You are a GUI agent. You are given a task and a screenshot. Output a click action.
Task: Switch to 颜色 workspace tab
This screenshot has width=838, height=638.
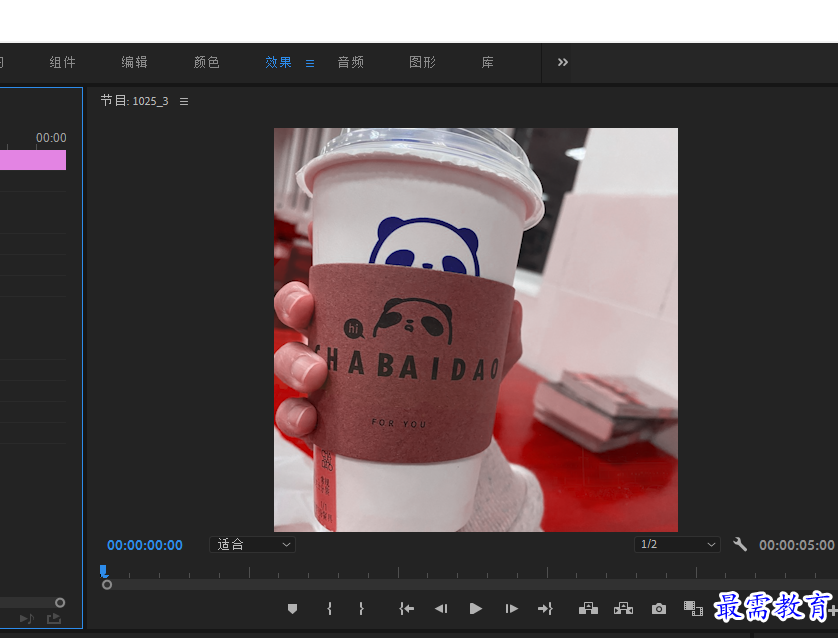click(206, 62)
